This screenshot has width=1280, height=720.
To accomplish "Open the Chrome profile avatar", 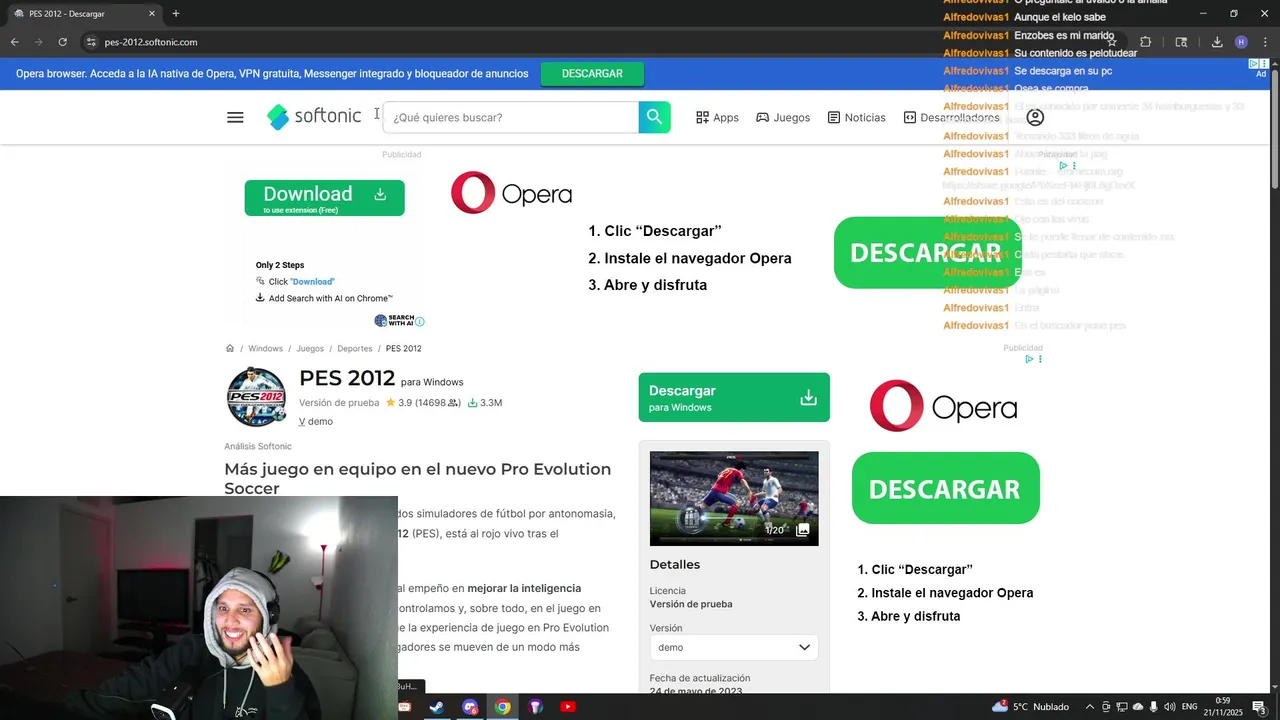I will (x=1241, y=42).
